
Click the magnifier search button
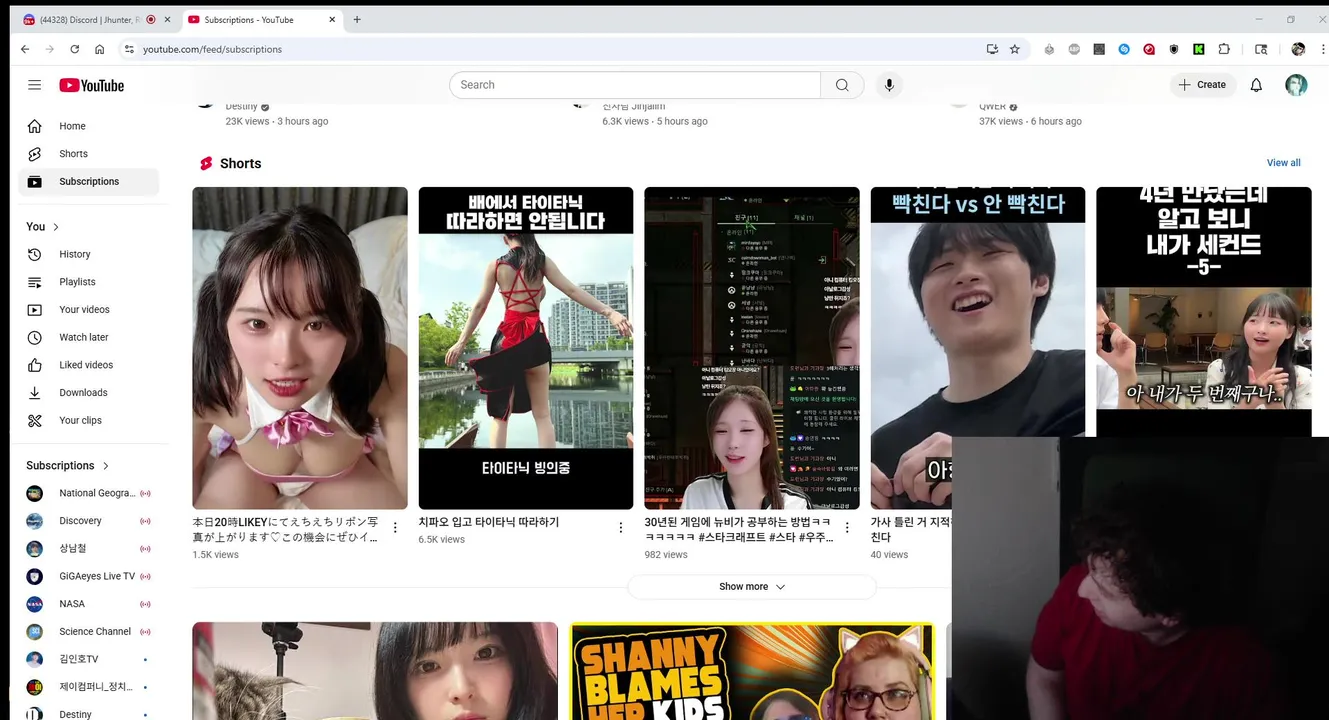(x=842, y=85)
